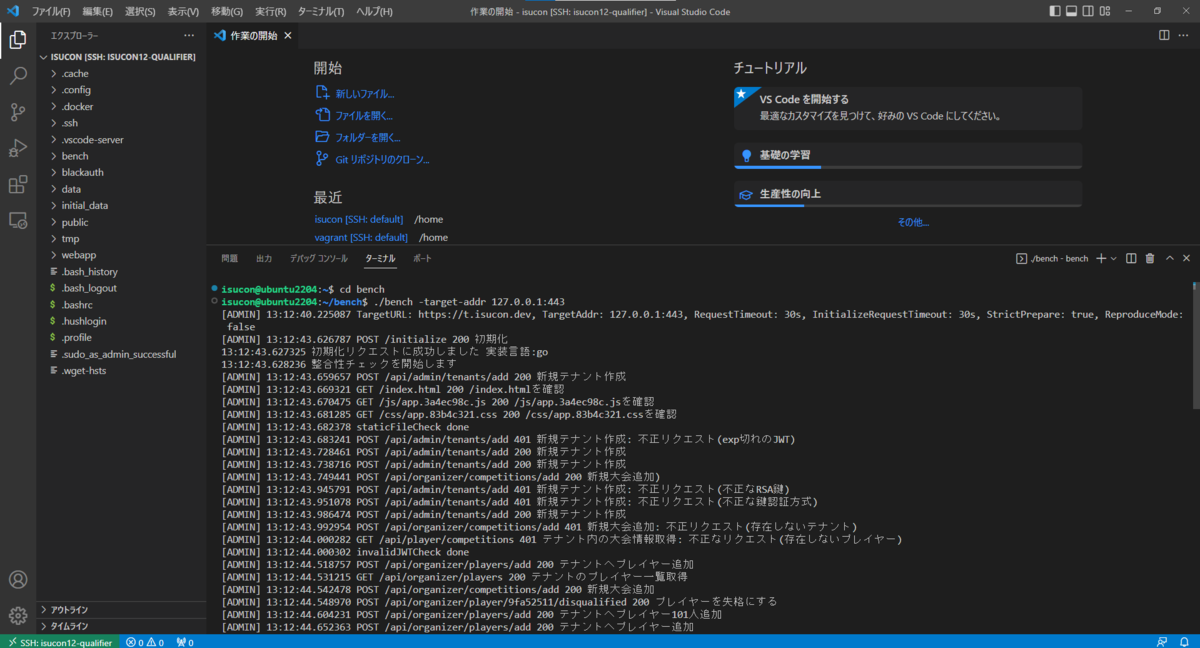Maximize the panel size chevron
Viewport: 1200px width, 648px height.
1168,258
